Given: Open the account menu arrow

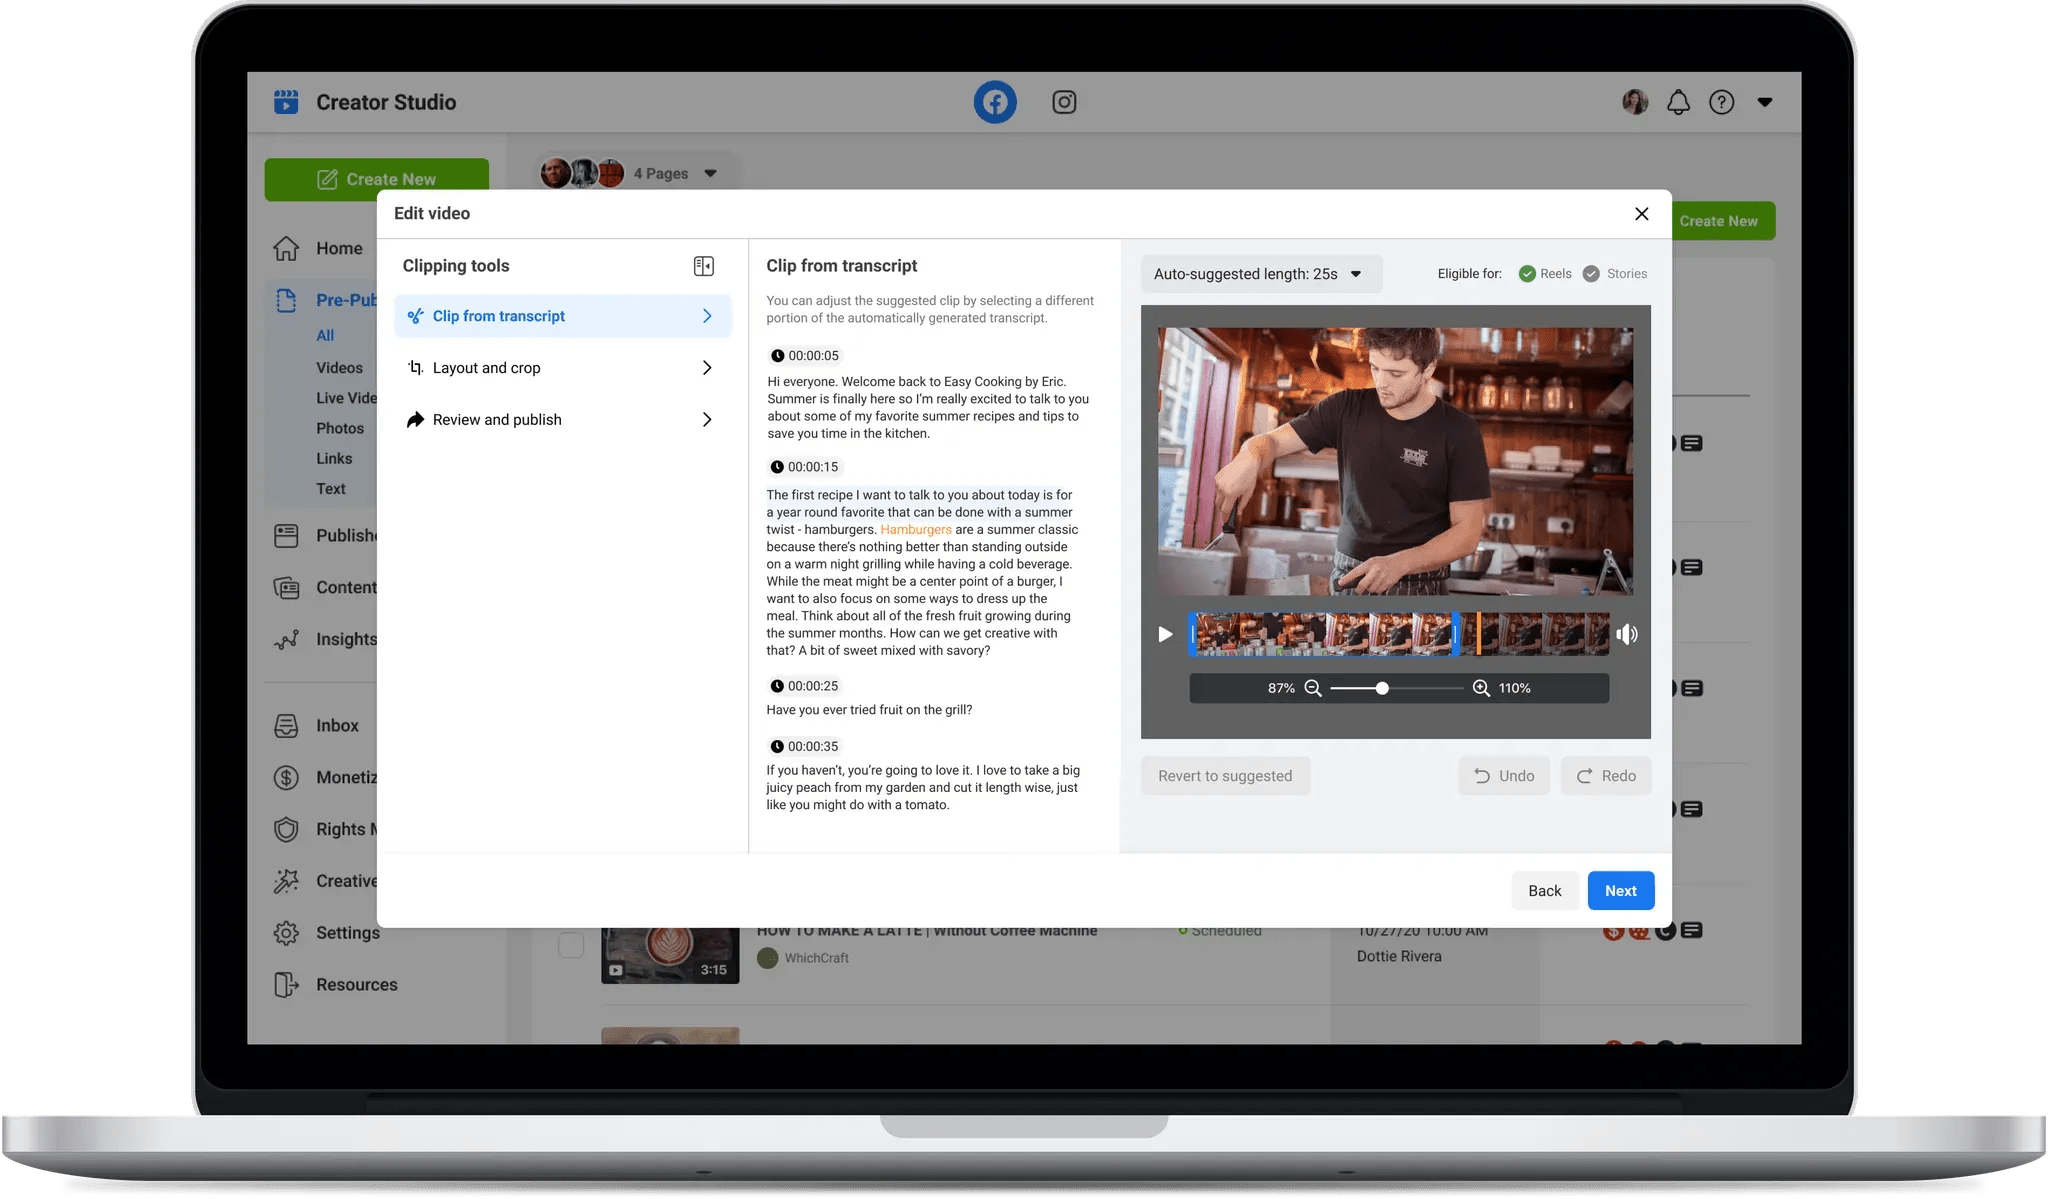Looking at the screenshot, I should [1764, 102].
